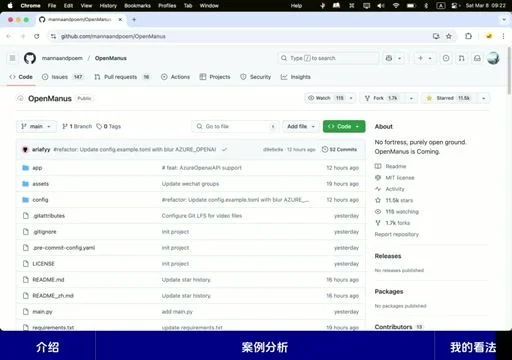
Task: Switch to the Pull requests tab
Action: point(122,77)
